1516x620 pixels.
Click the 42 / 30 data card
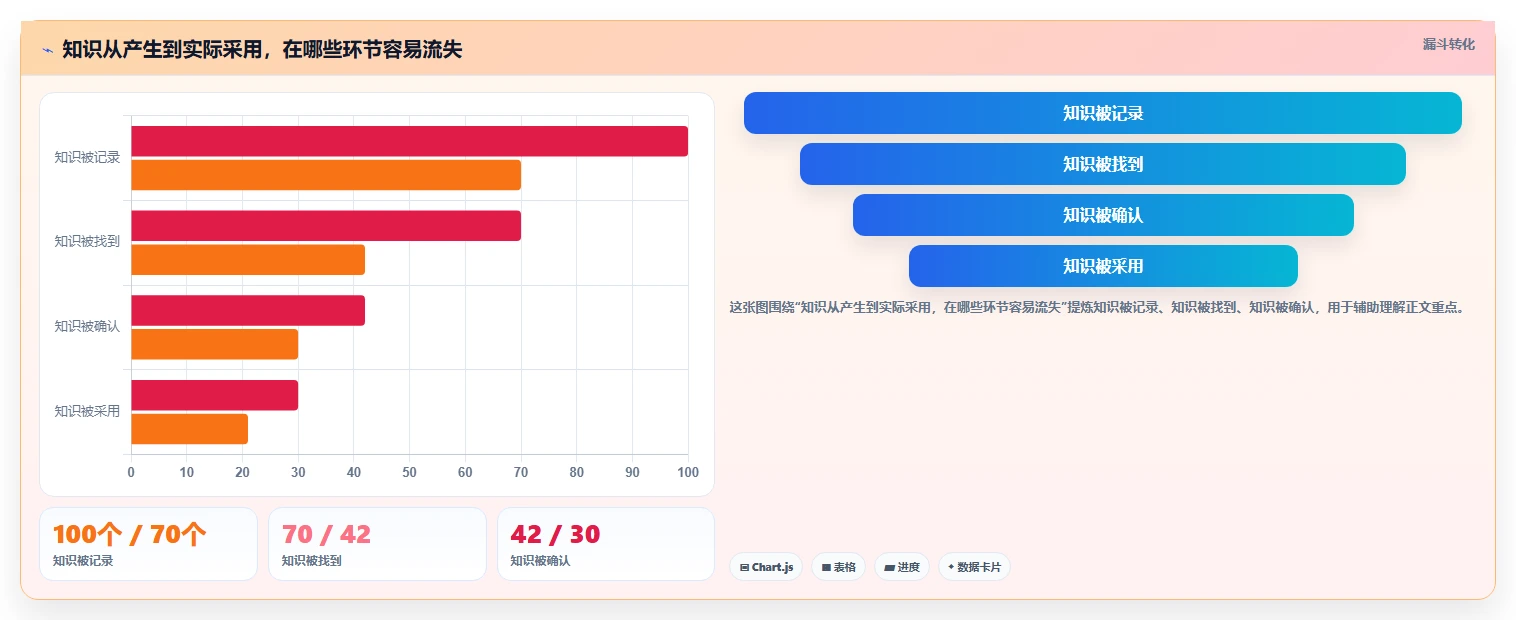[x=606, y=544]
